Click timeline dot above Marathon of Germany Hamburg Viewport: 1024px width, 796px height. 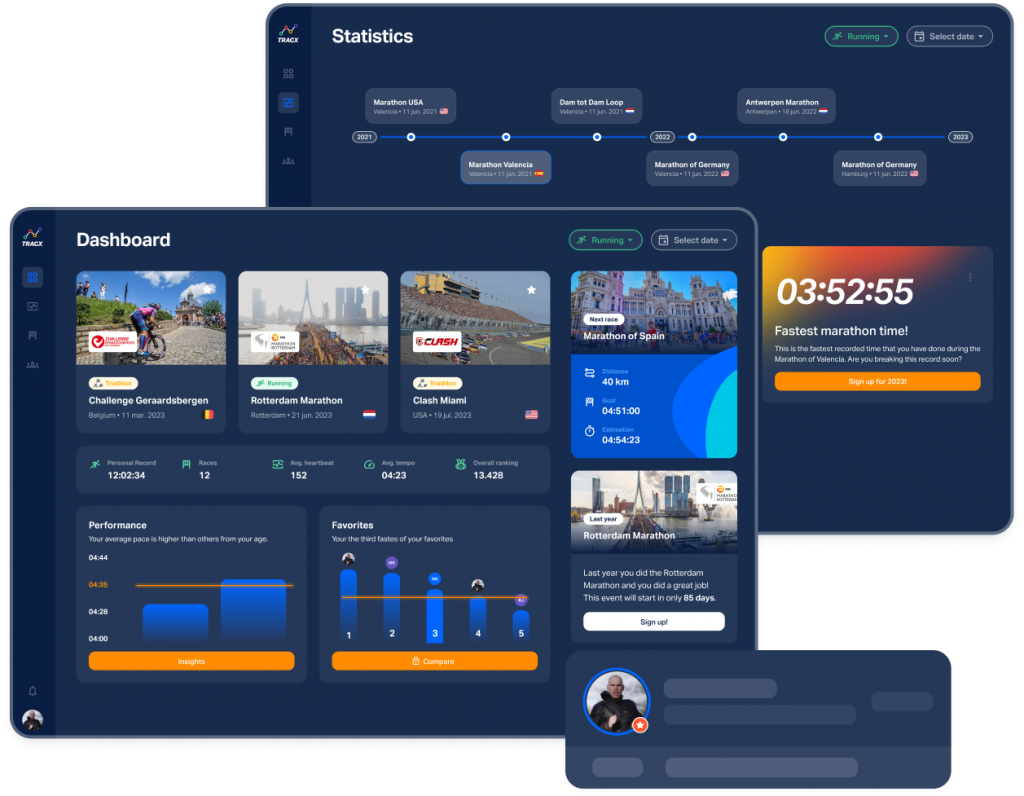[878, 137]
